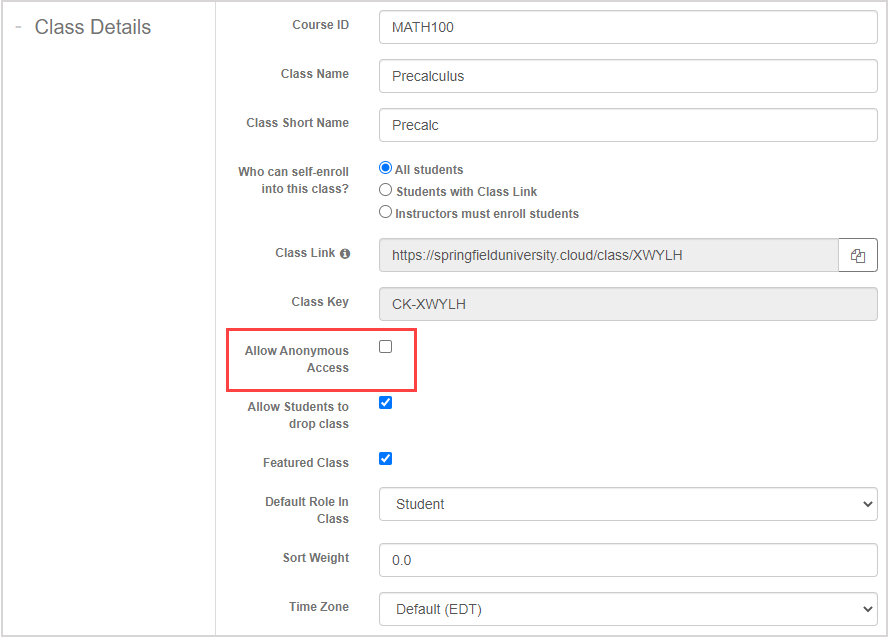Uncheck Allow Students to drop class
The image size is (888, 637).
point(386,403)
